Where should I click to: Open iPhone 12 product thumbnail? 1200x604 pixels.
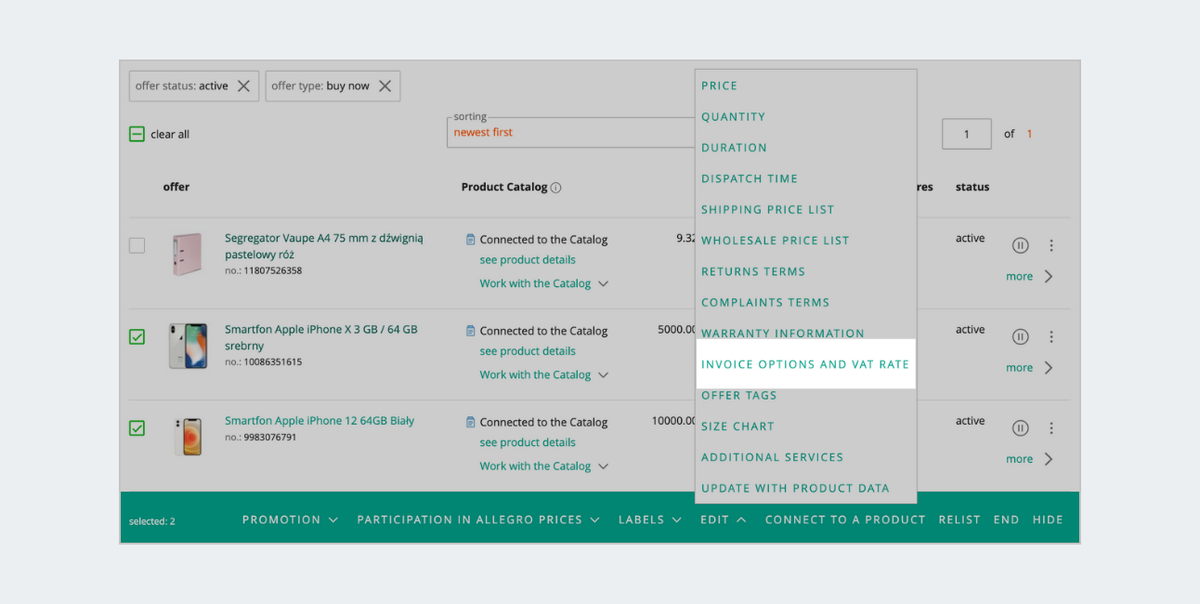(x=187, y=437)
